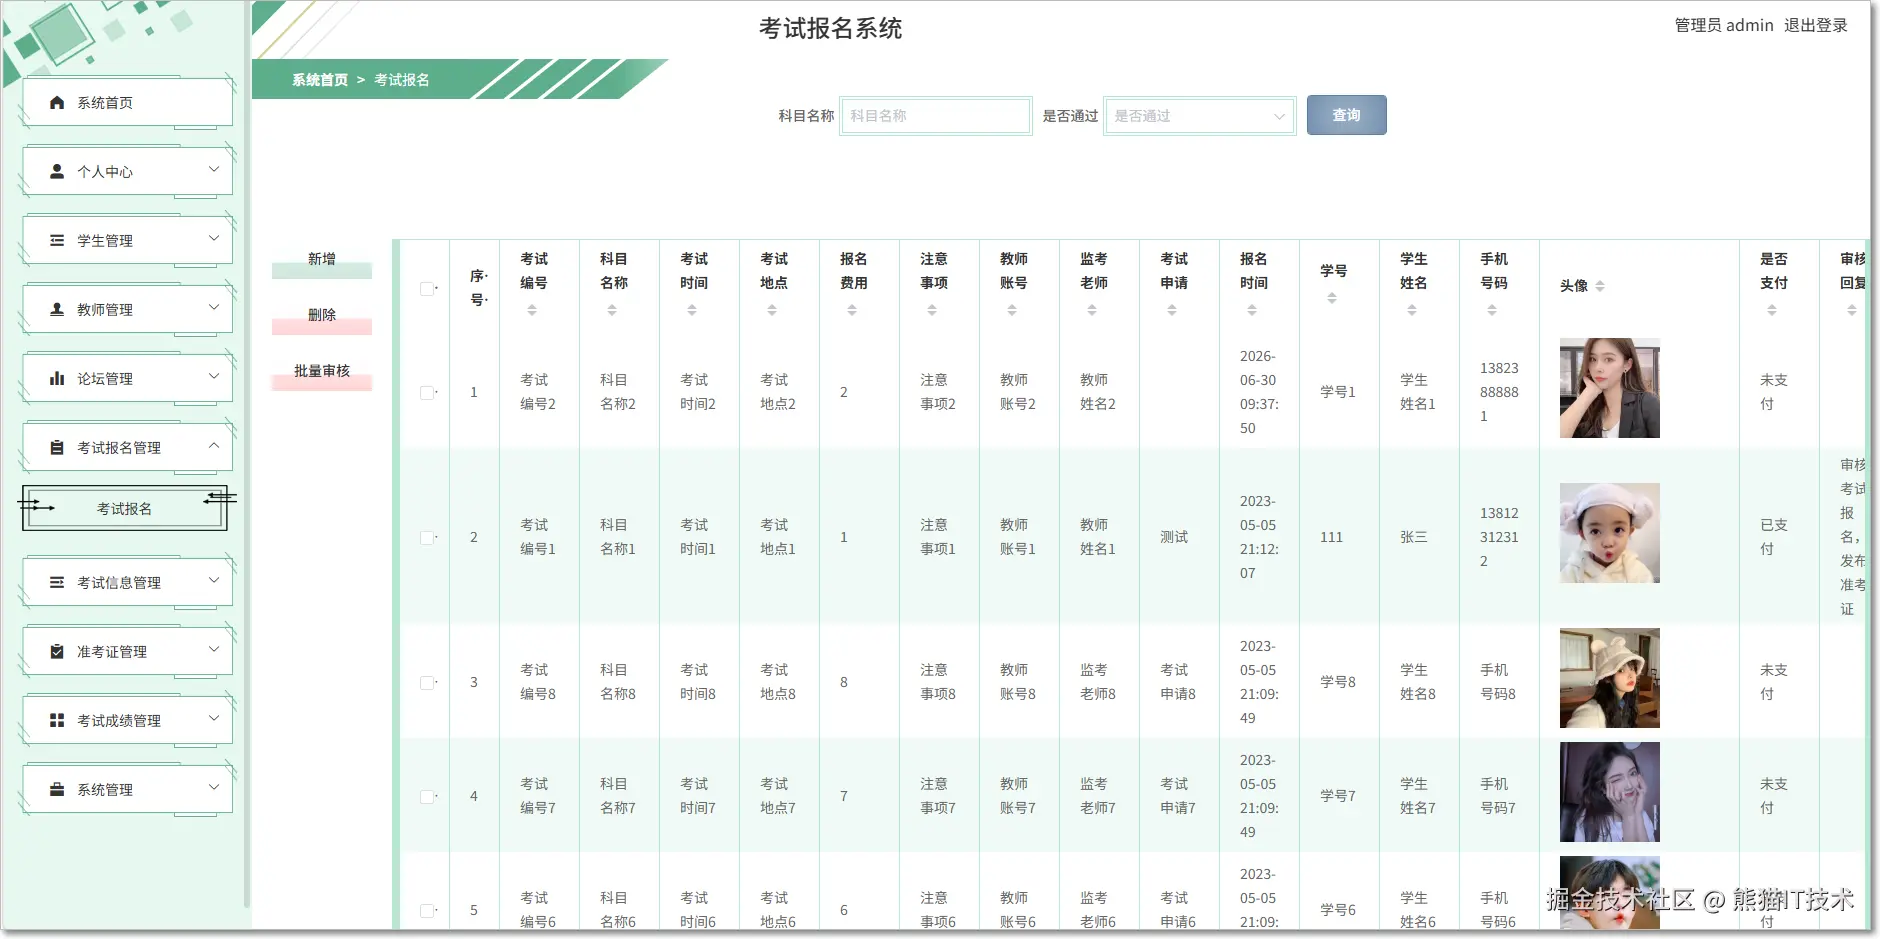Expand the 准考证管理 menu chevron
Image resolution: width=1880 pixels, height=939 pixels.
pos(213,649)
